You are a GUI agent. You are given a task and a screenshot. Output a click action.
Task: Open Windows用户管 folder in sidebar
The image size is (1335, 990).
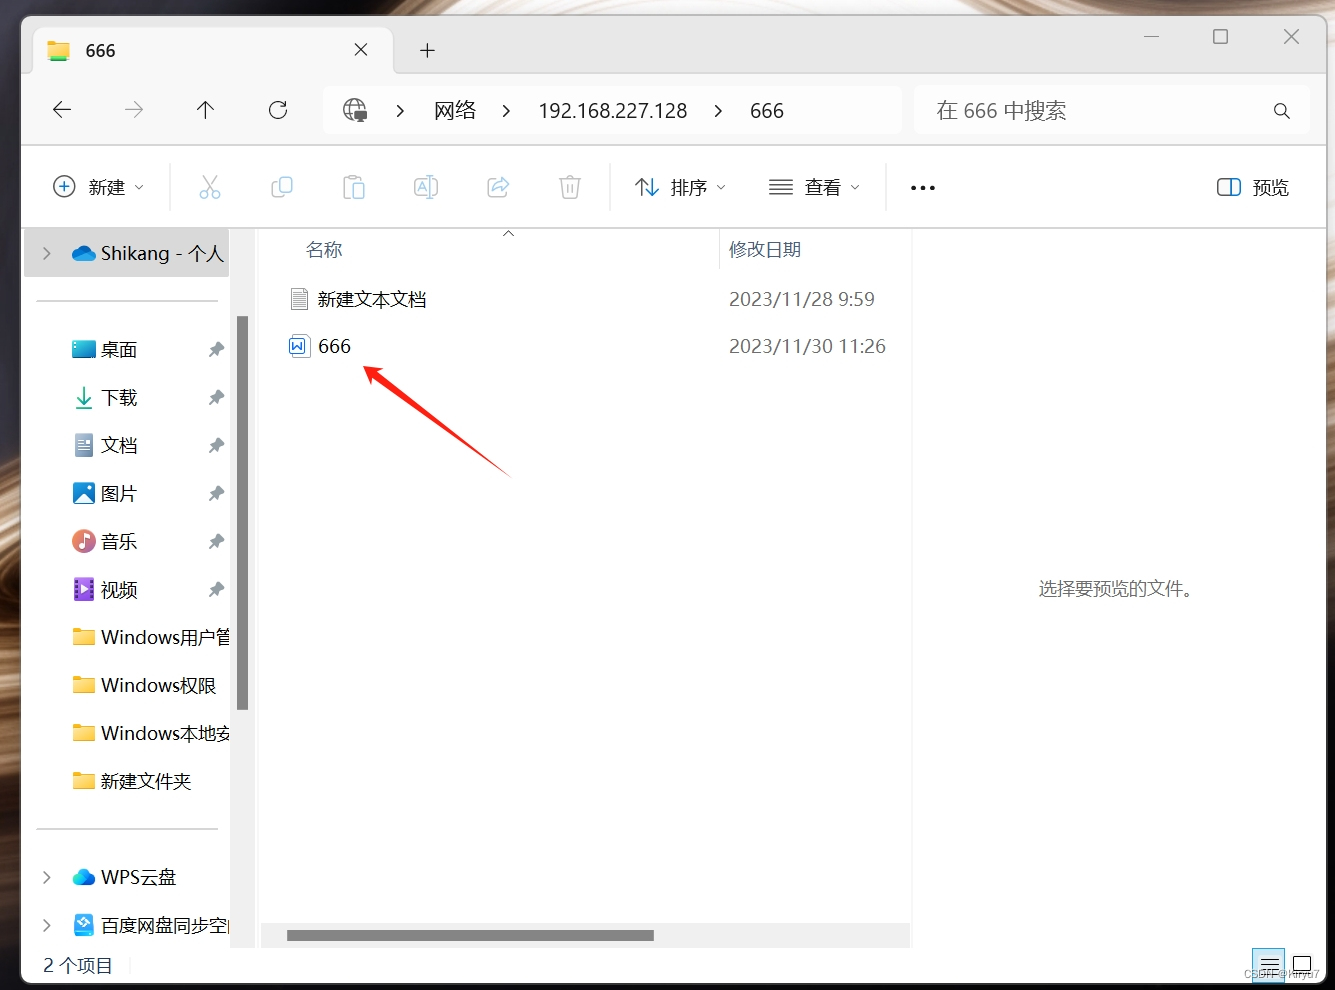[x=152, y=637]
